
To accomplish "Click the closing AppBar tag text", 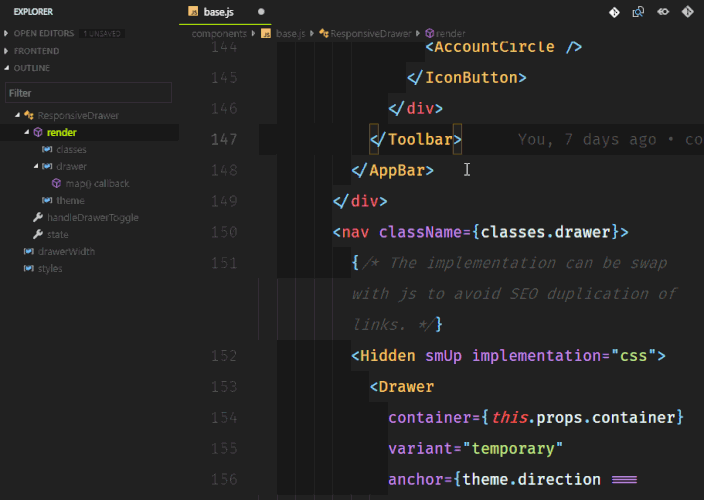I will (393, 171).
